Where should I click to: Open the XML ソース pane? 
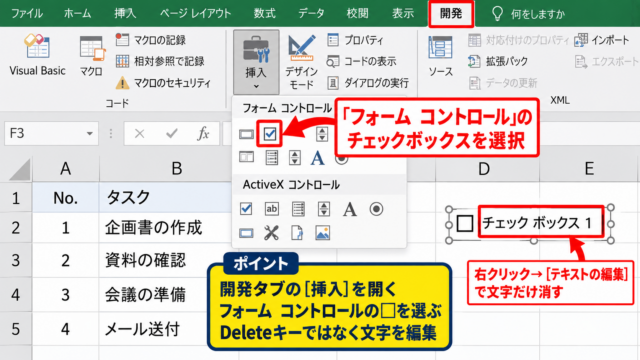pos(440,56)
